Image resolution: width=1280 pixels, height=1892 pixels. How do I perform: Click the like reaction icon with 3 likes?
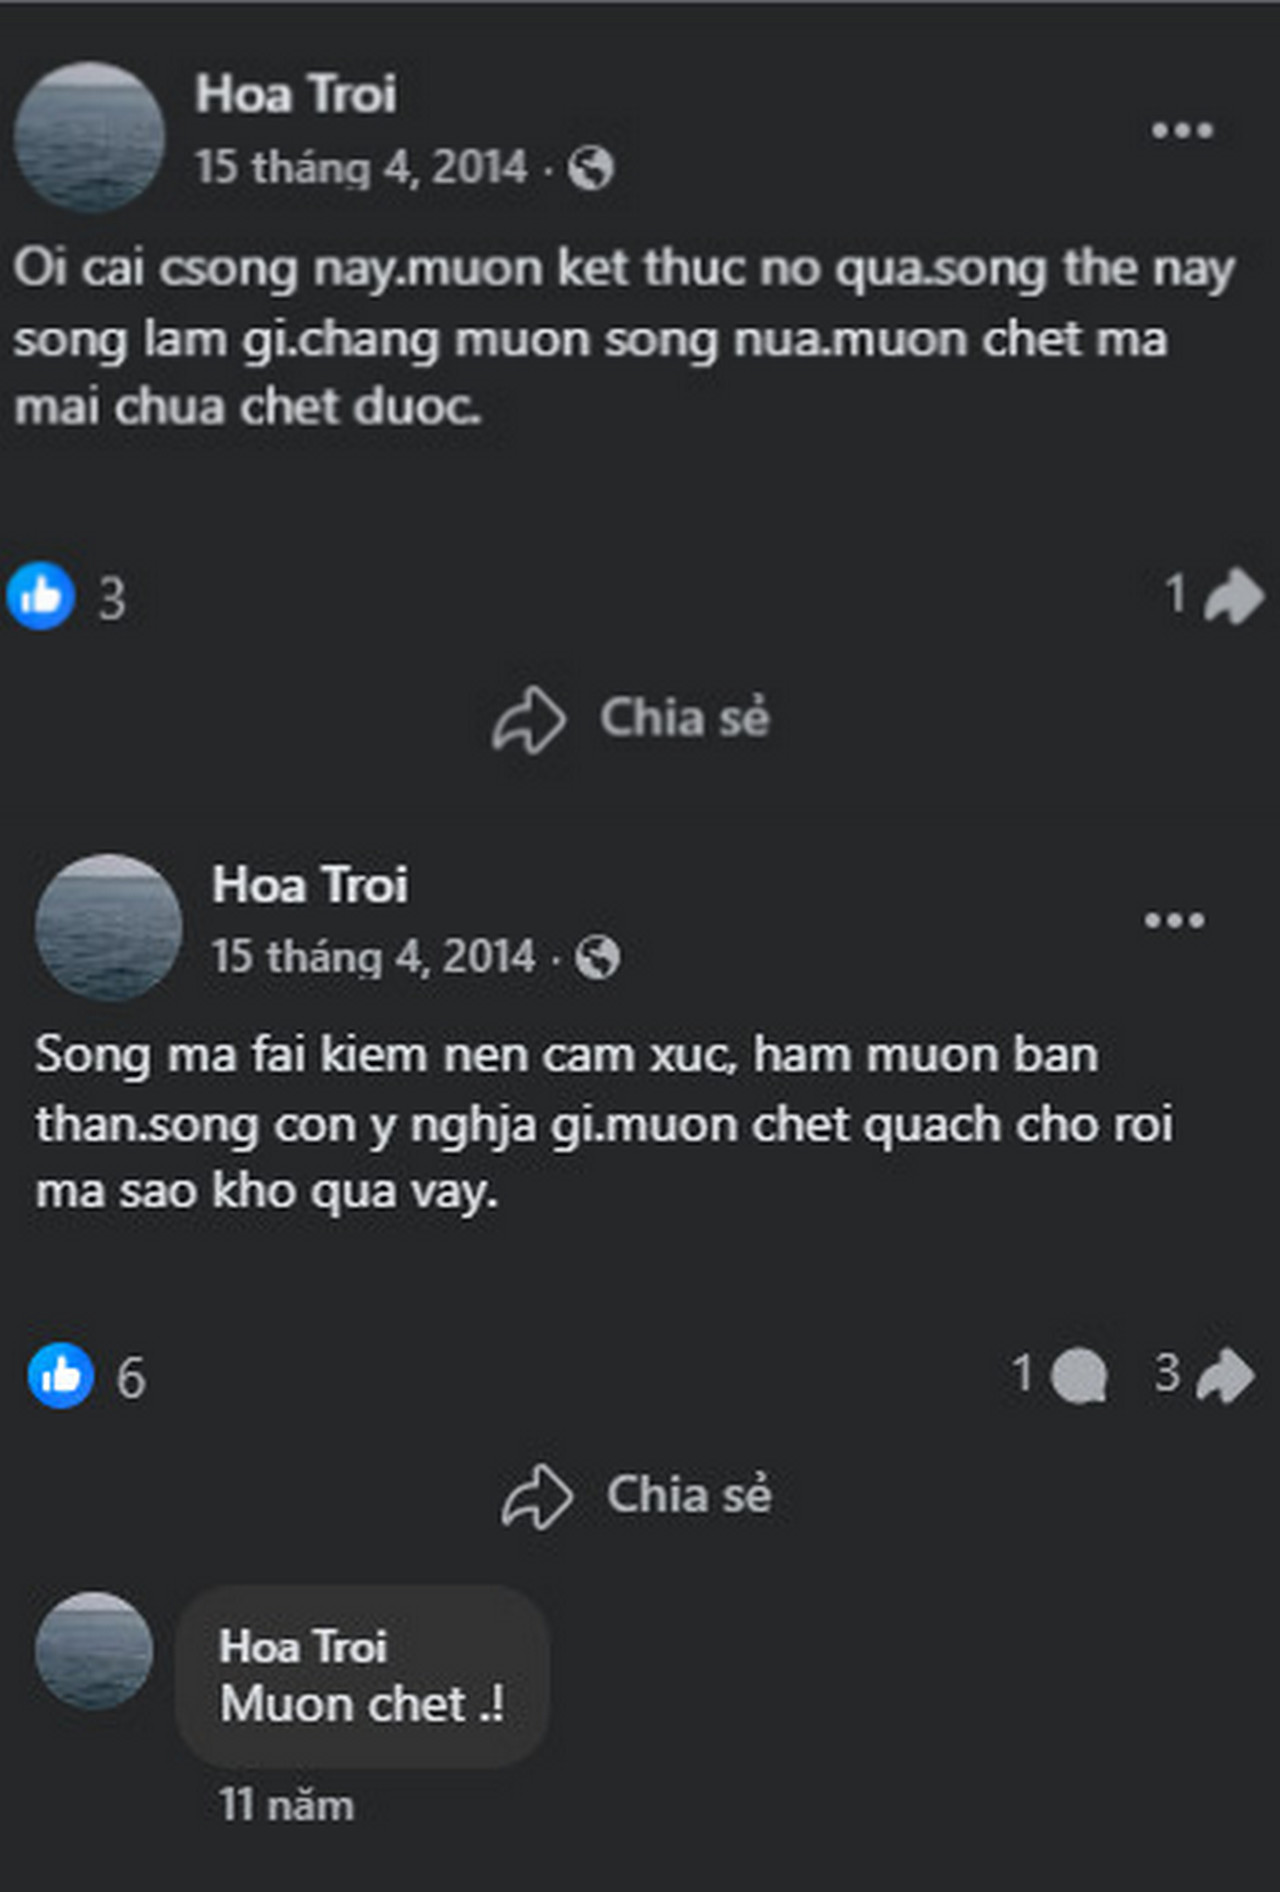point(41,597)
